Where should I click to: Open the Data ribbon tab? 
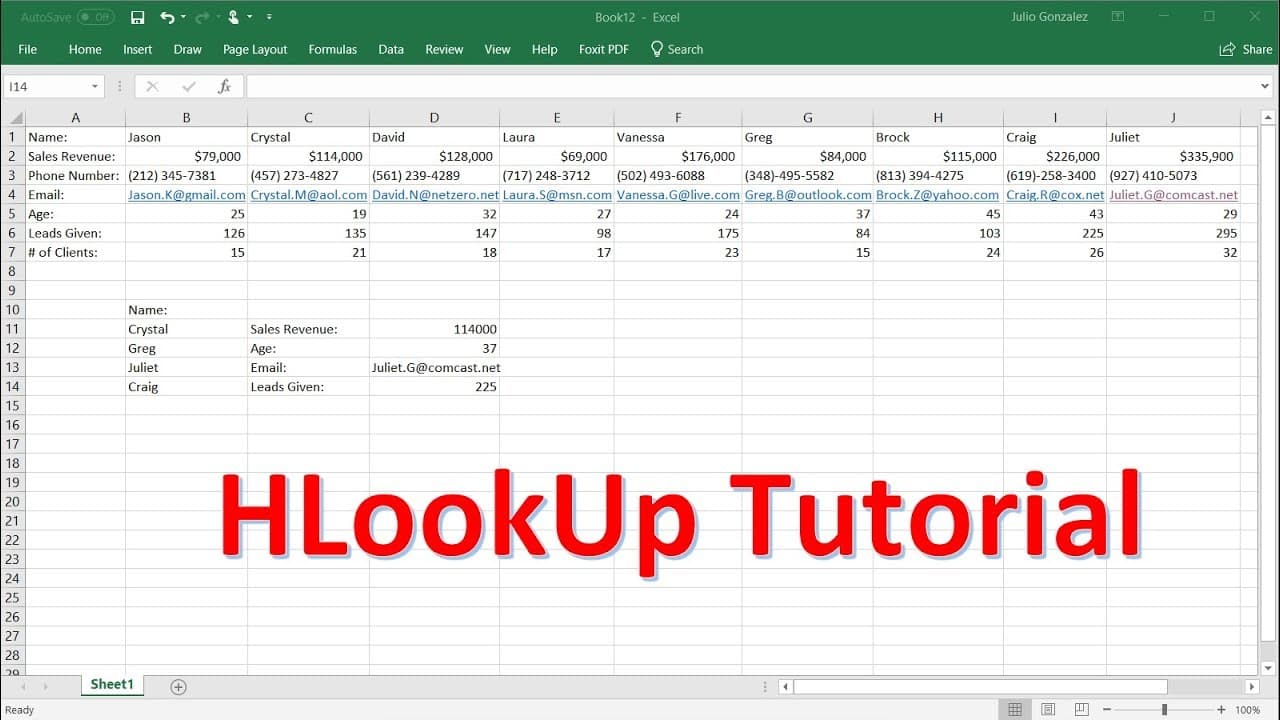pos(391,49)
